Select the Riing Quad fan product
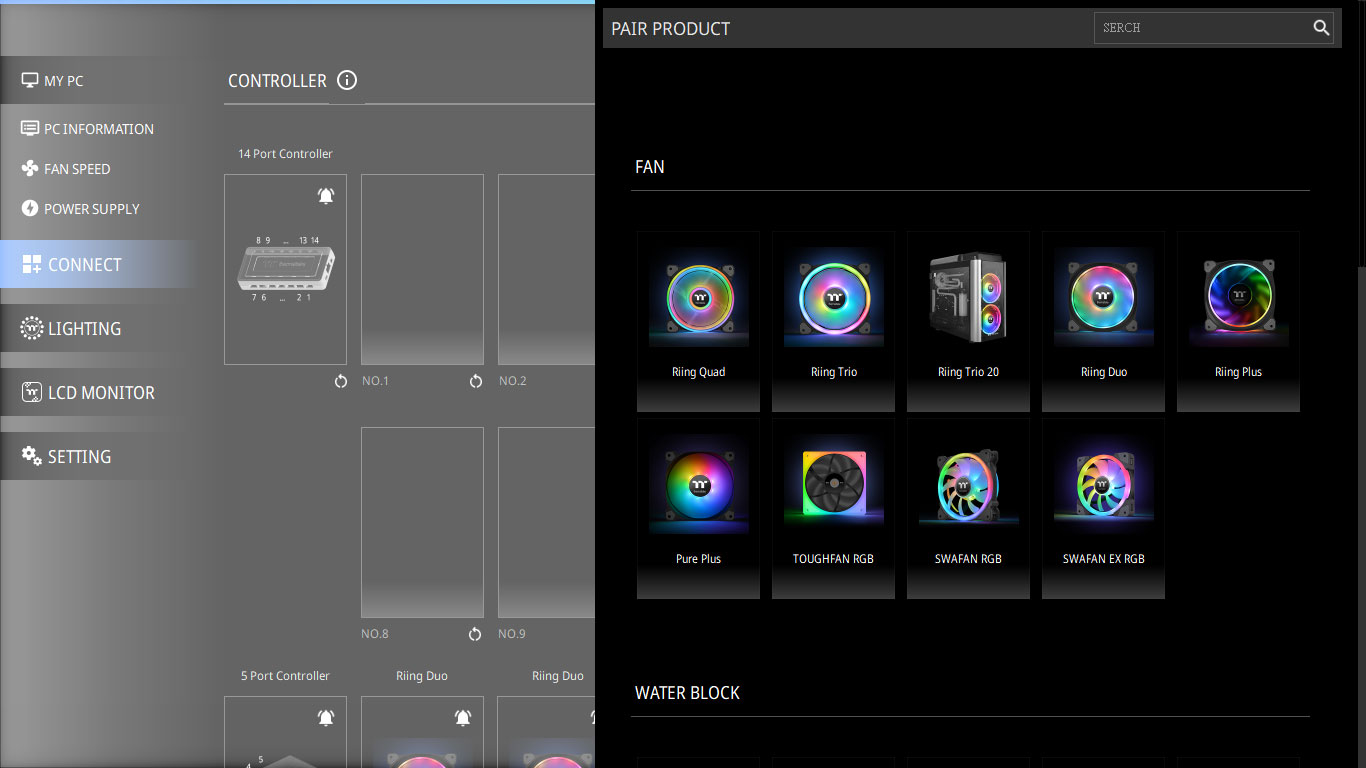Screen dimensions: 1366x768 [x=698, y=320]
